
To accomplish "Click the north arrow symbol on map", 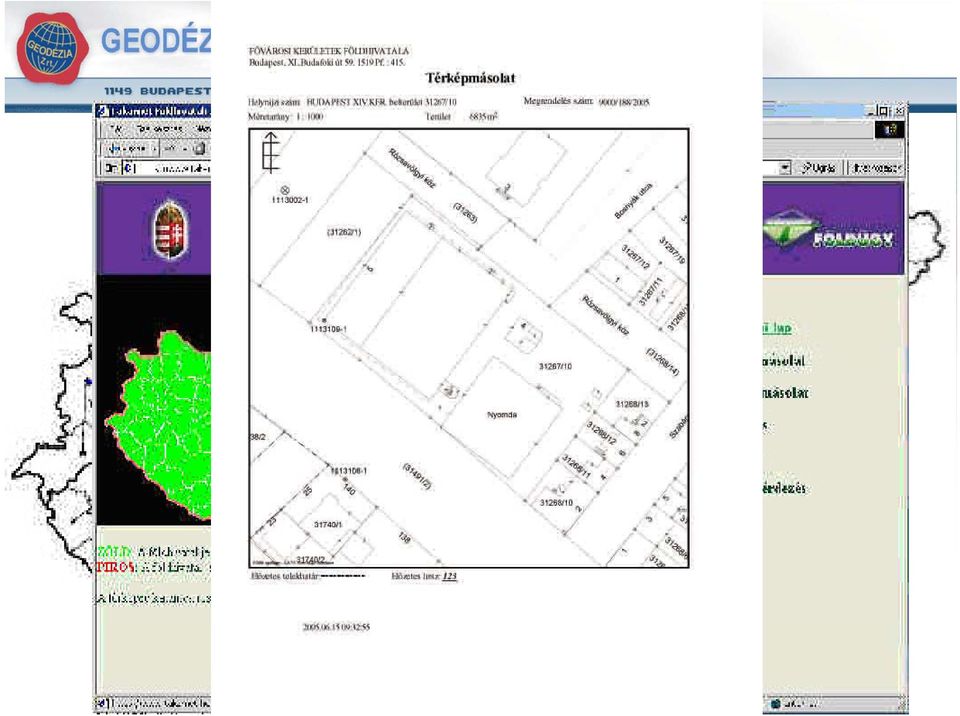I will tap(270, 152).
